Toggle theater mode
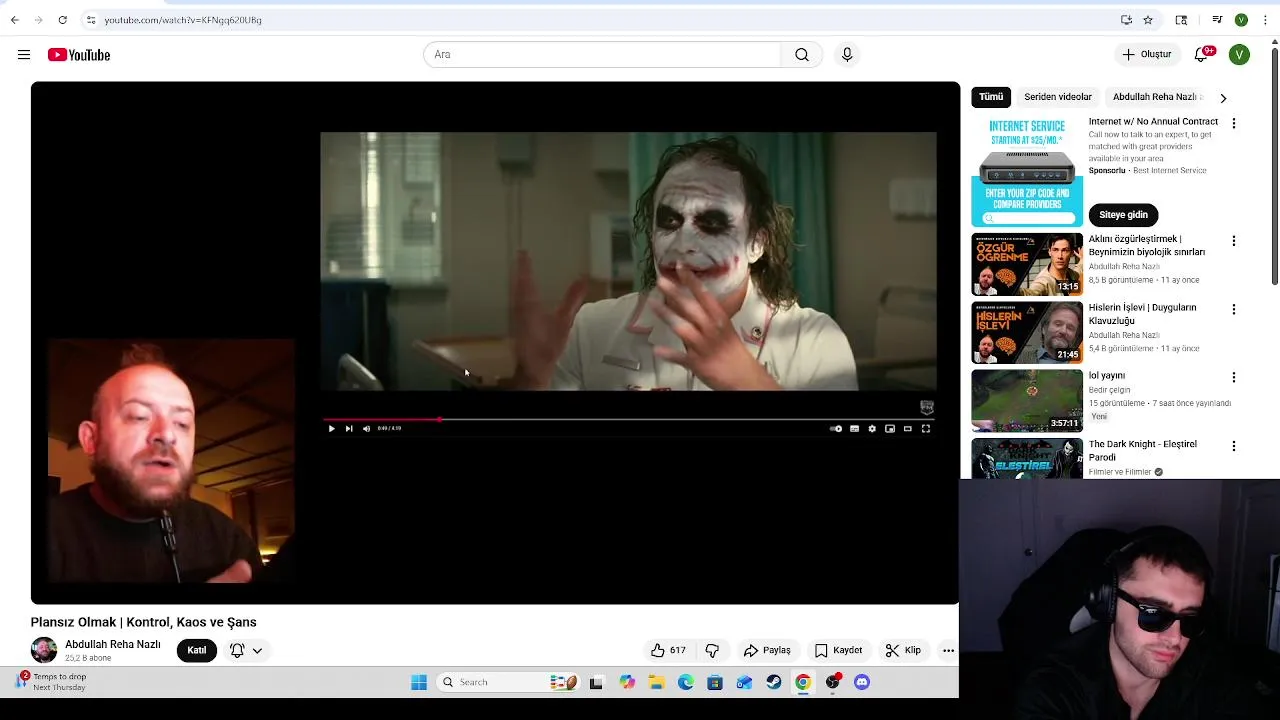 908,428
